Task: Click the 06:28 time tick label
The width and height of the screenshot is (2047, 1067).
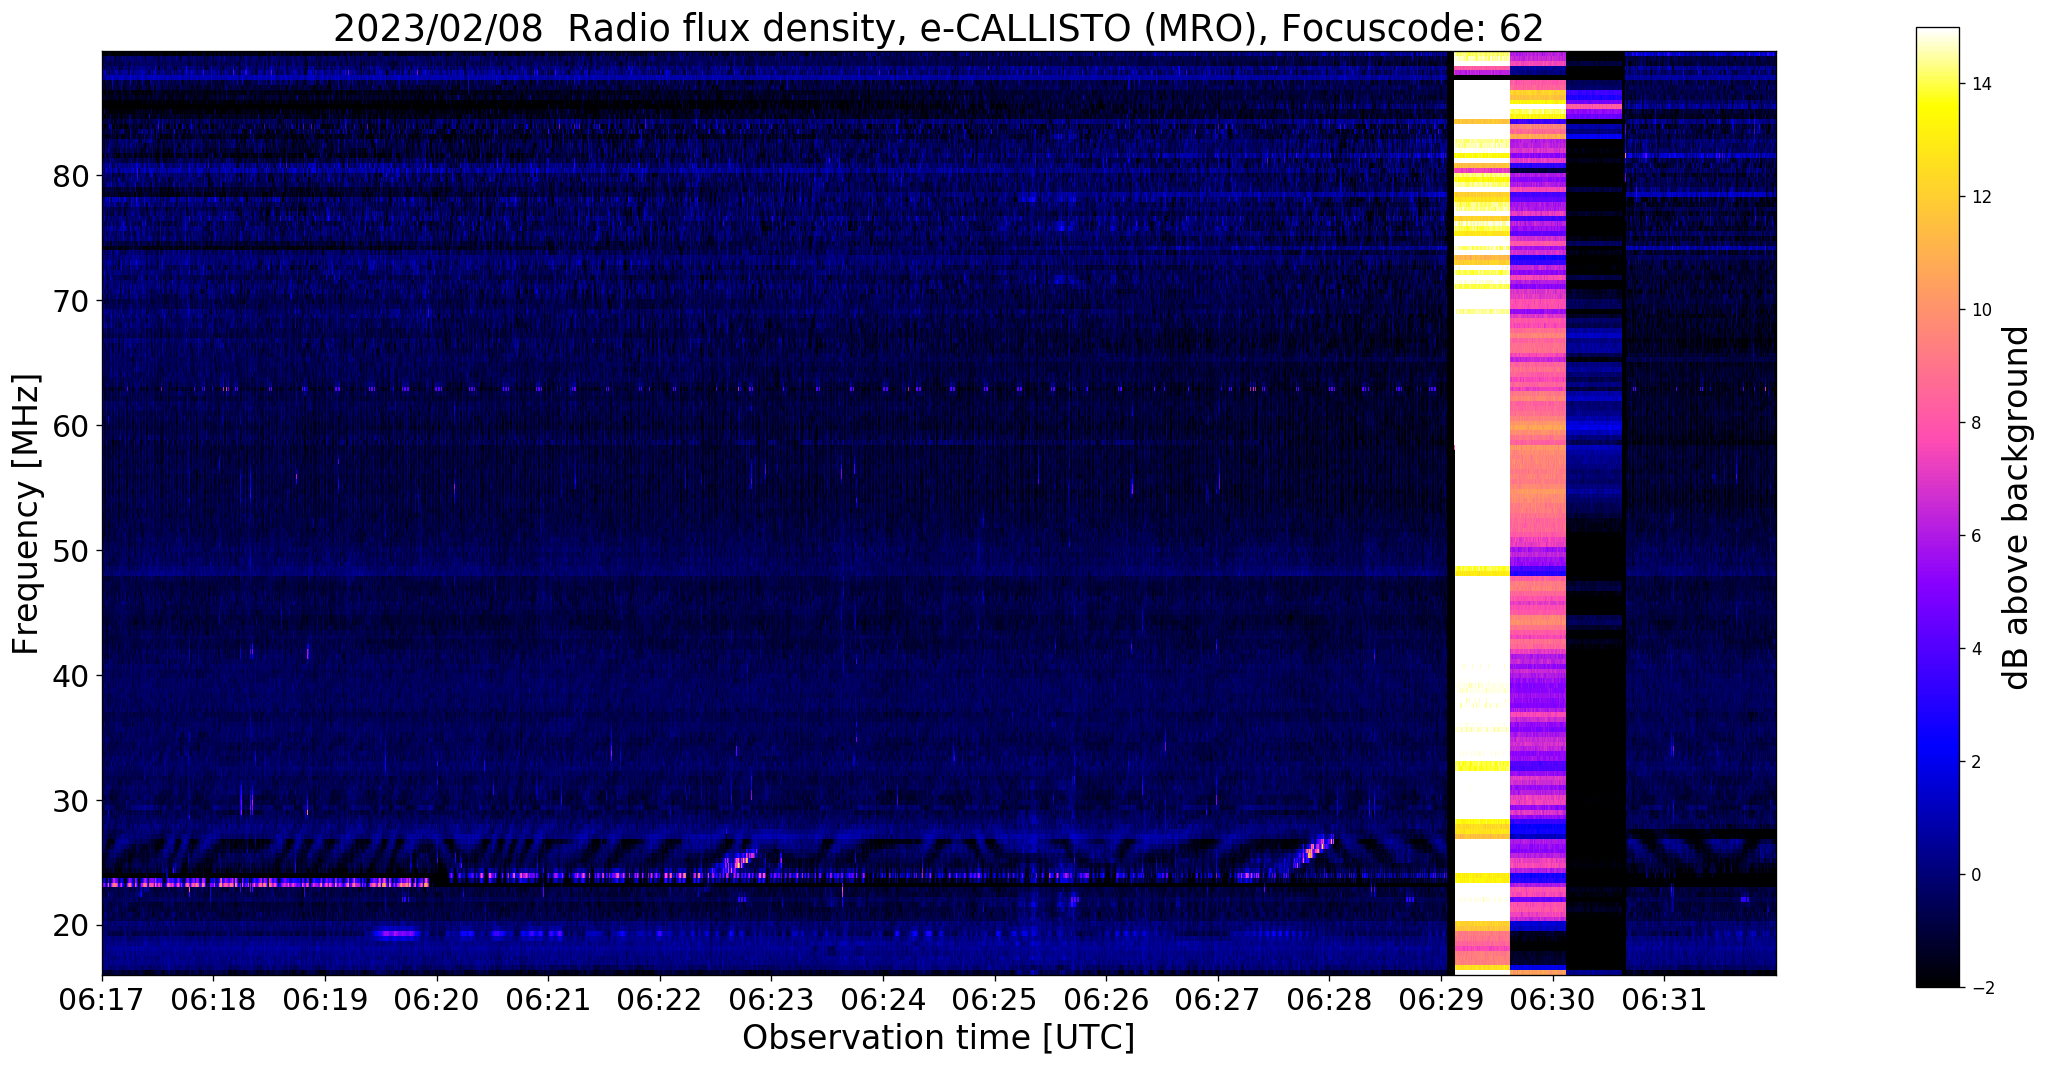Action: pyautogui.click(x=1329, y=998)
